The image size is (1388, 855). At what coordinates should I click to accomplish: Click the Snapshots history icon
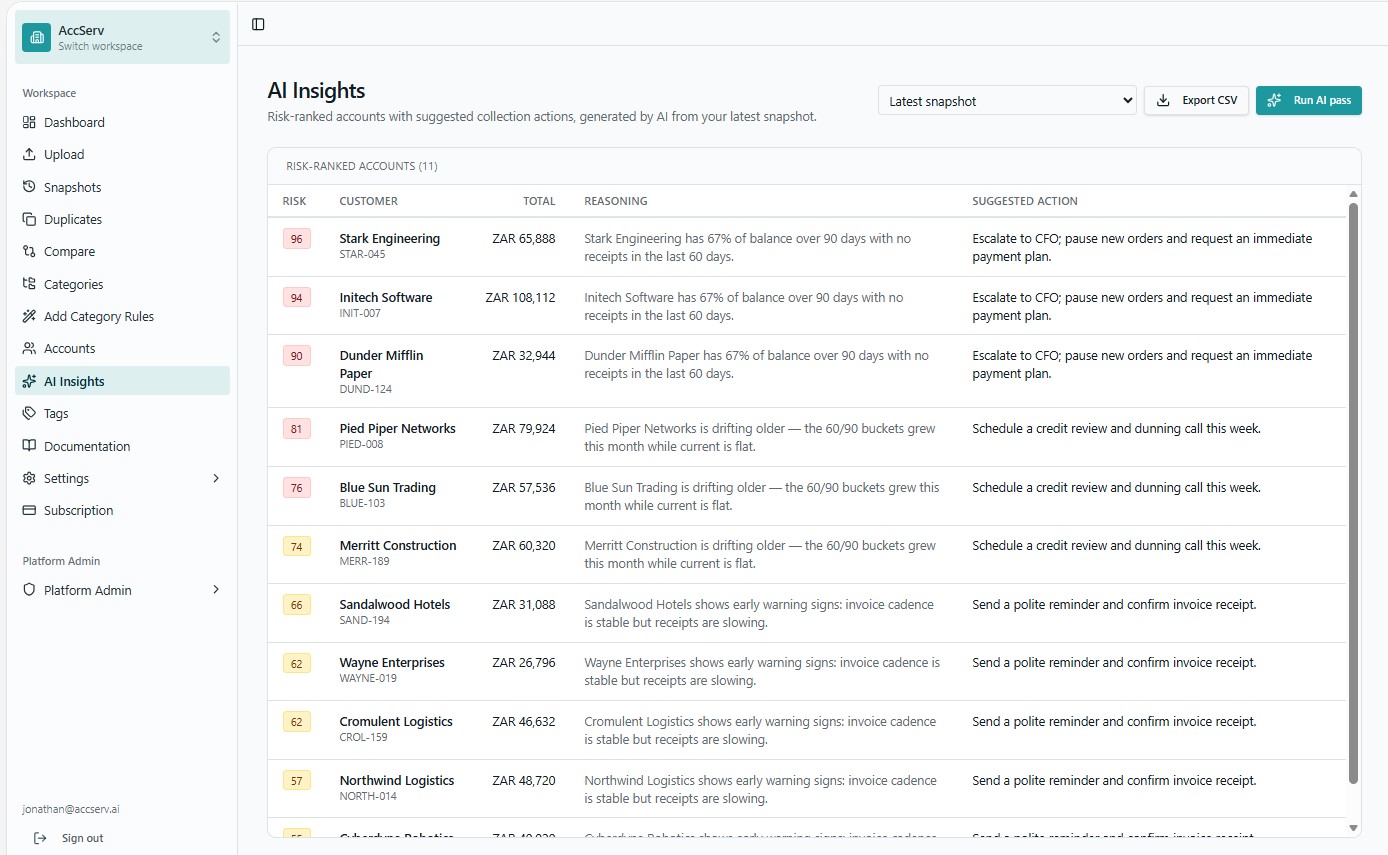[29, 187]
